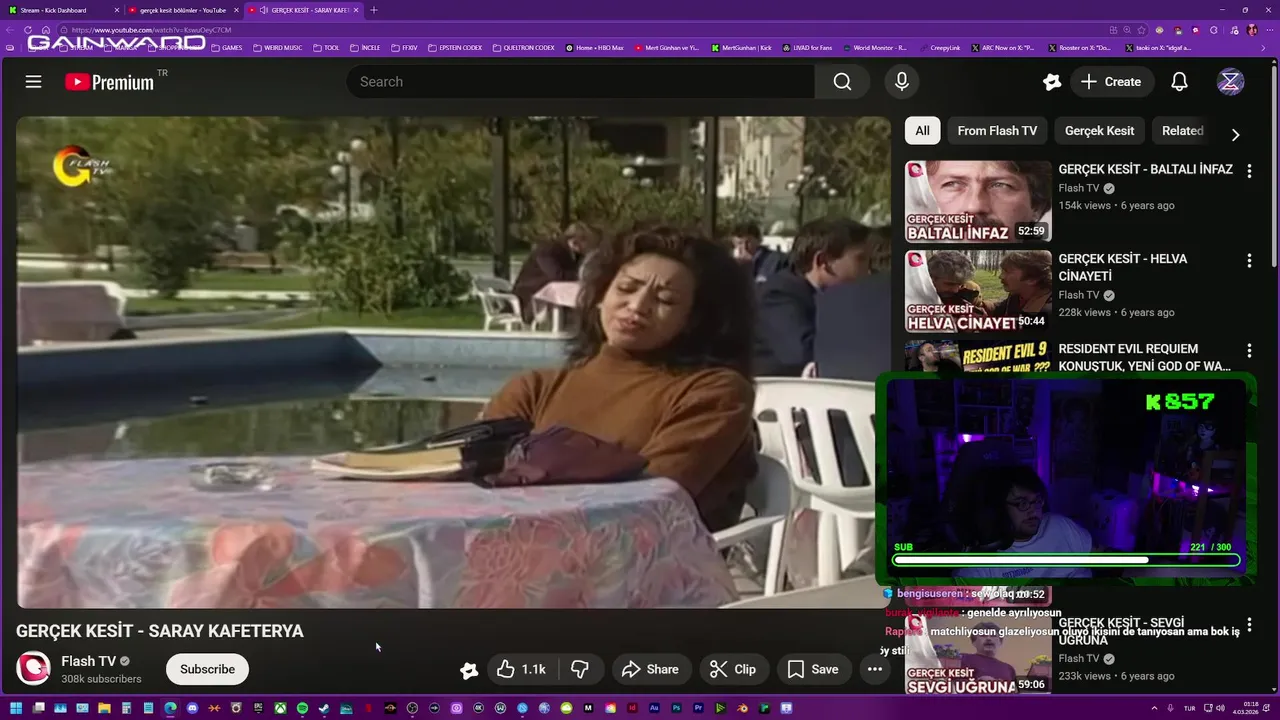
Task: Open the WEIRD MUSIC bookmark folder
Action: click(278, 47)
